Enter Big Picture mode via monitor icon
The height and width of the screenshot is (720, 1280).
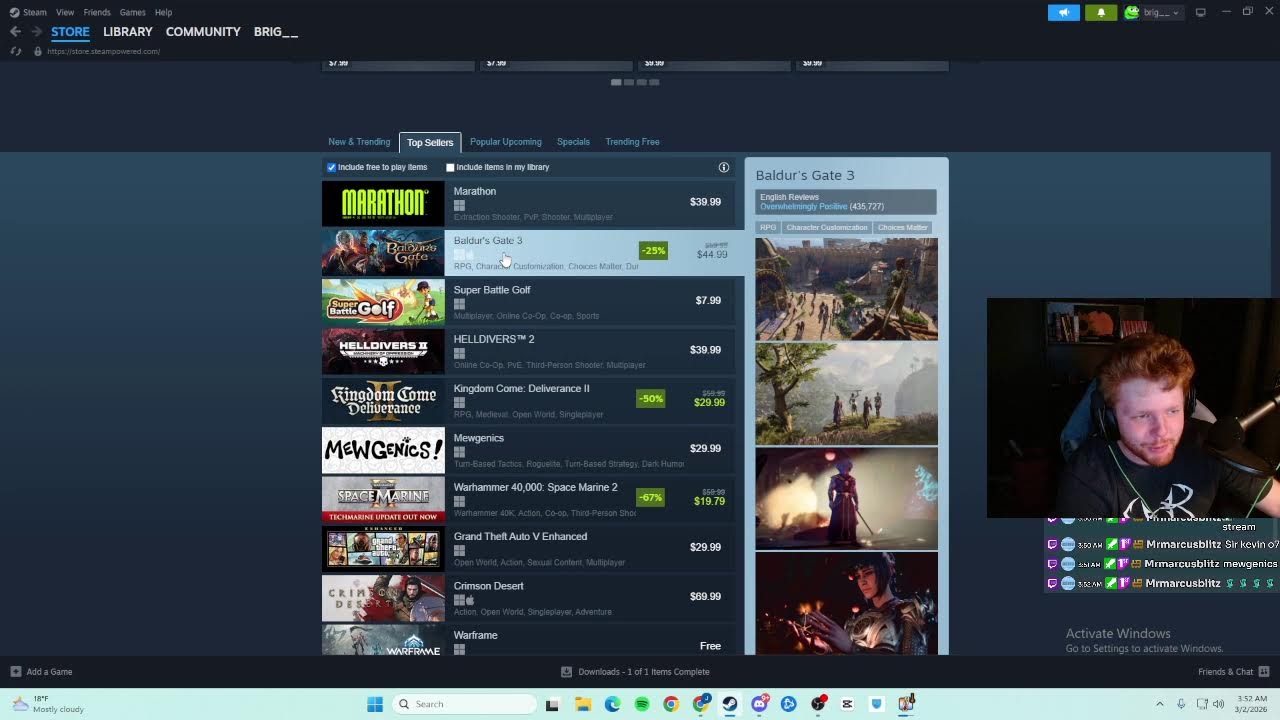[1200, 12]
